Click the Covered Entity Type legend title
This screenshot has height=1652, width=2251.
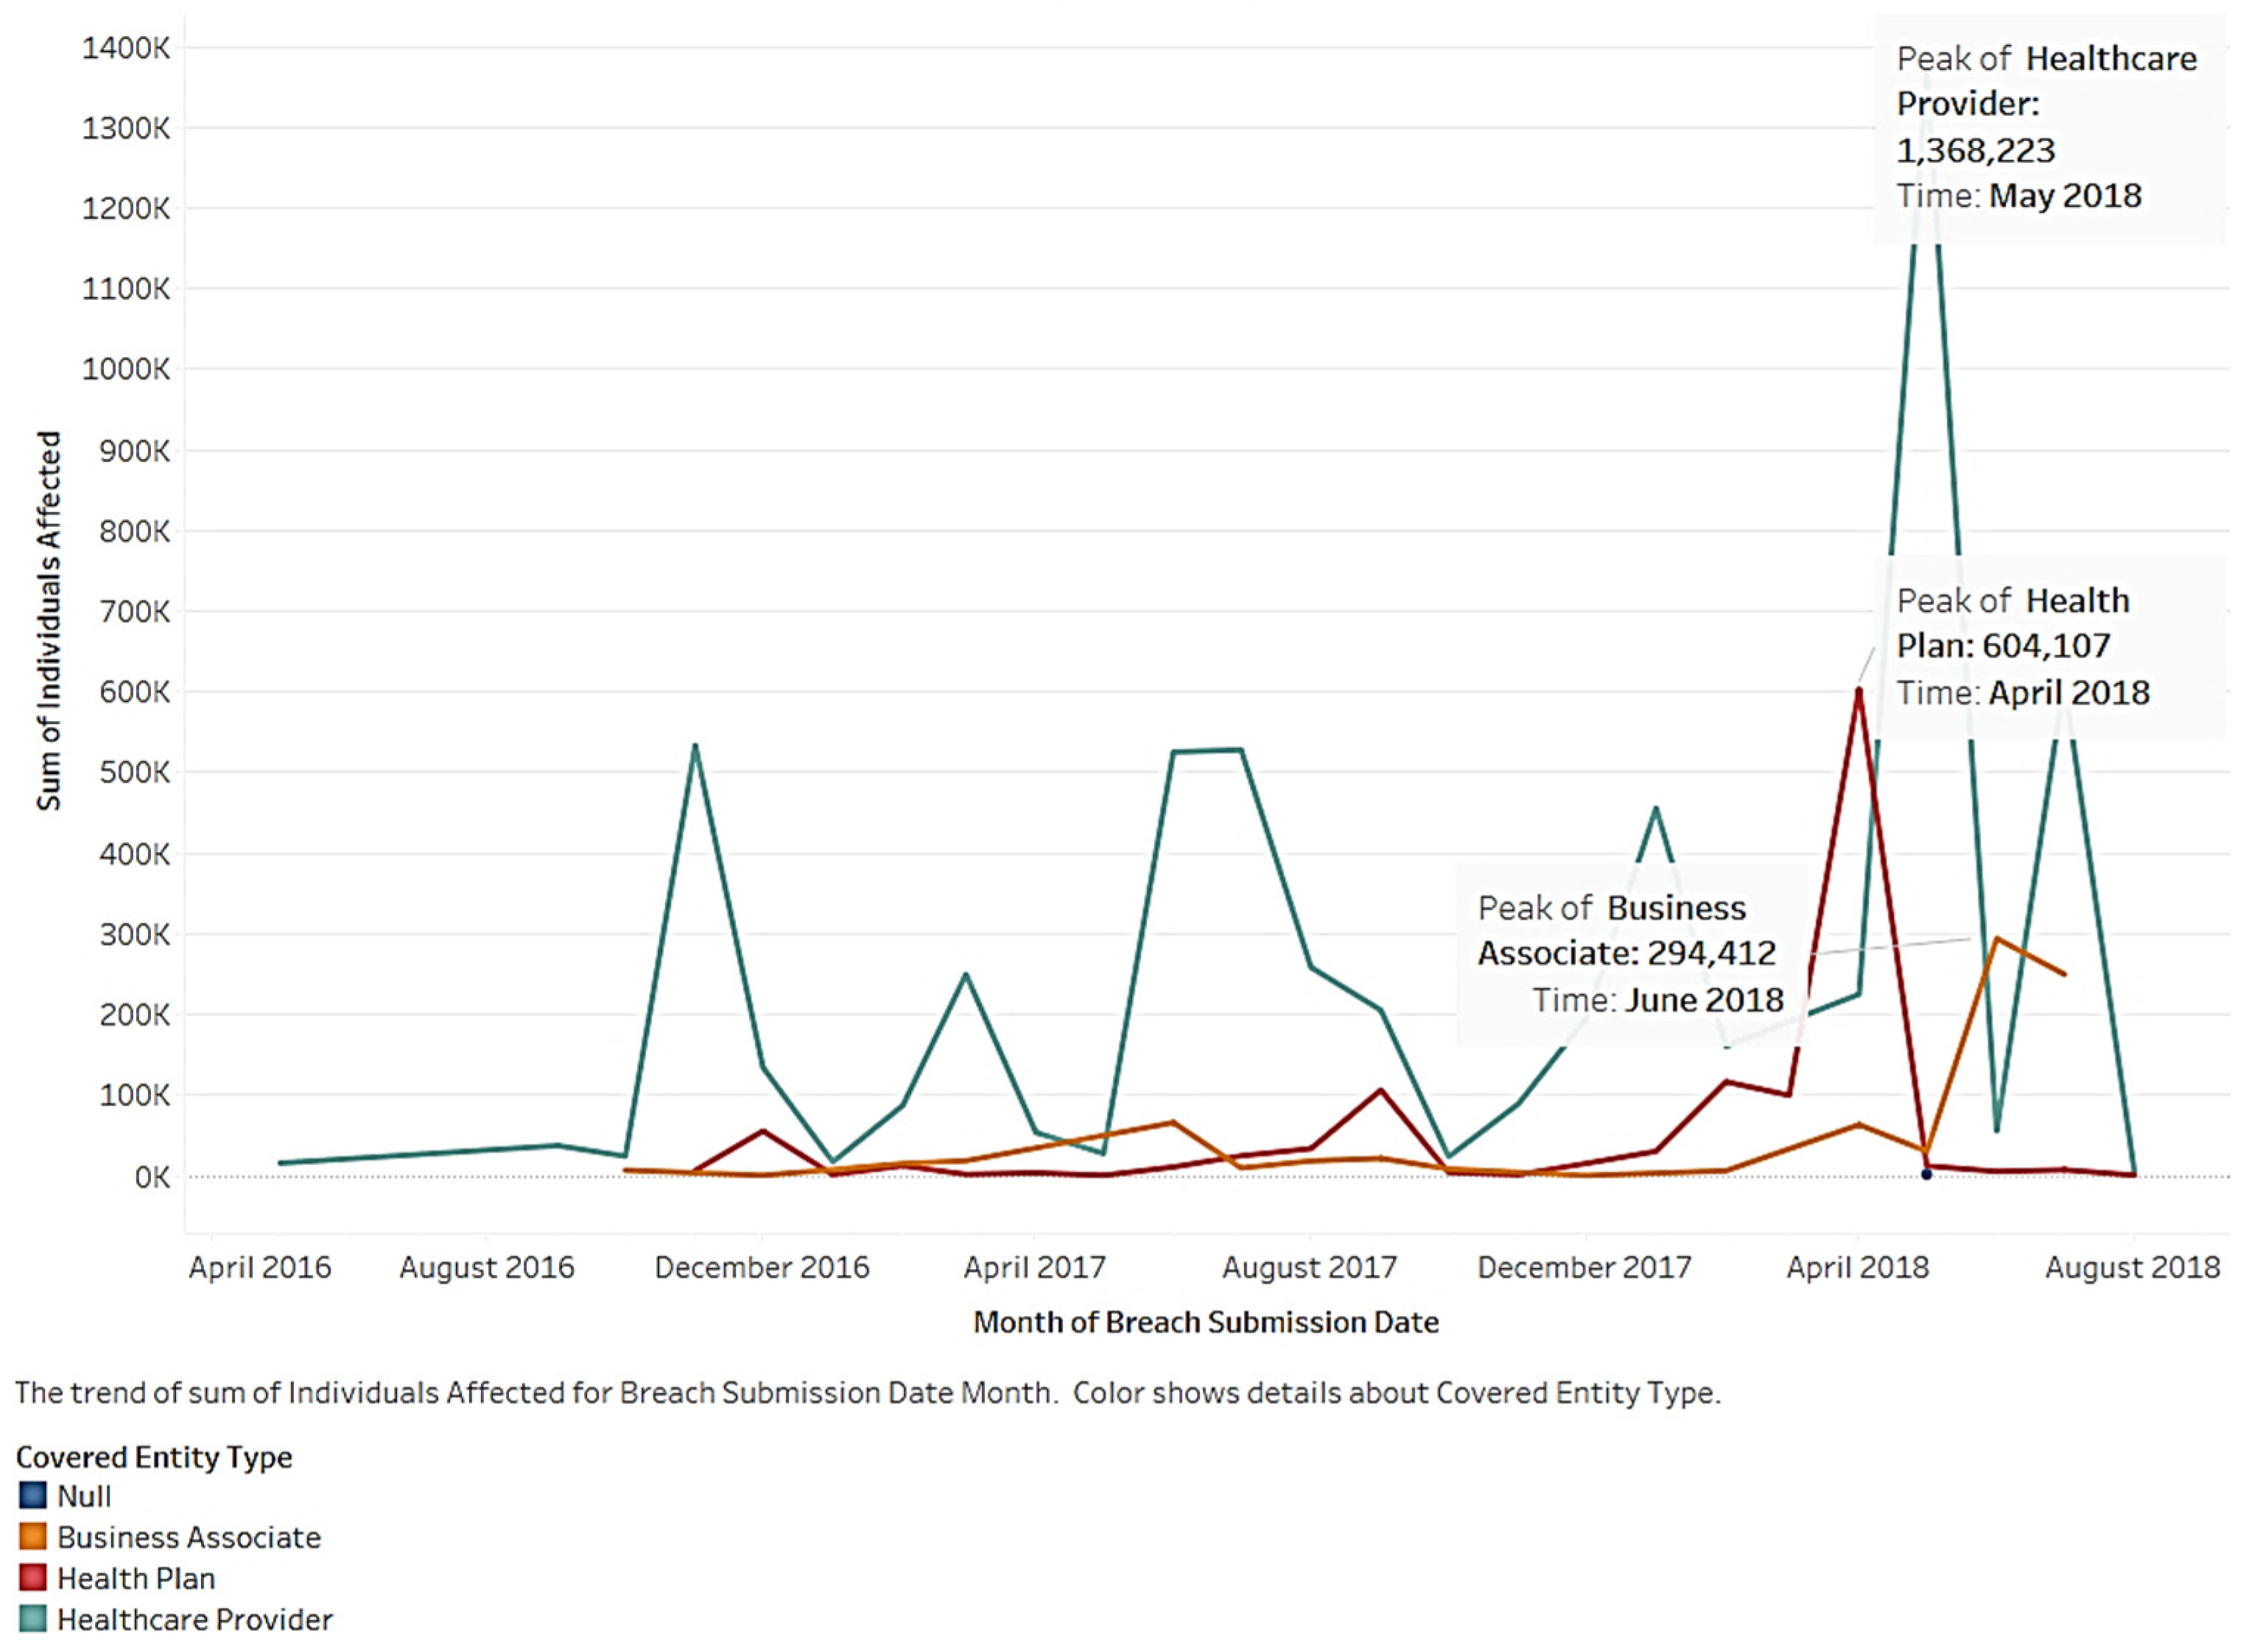tap(154, 1457)
